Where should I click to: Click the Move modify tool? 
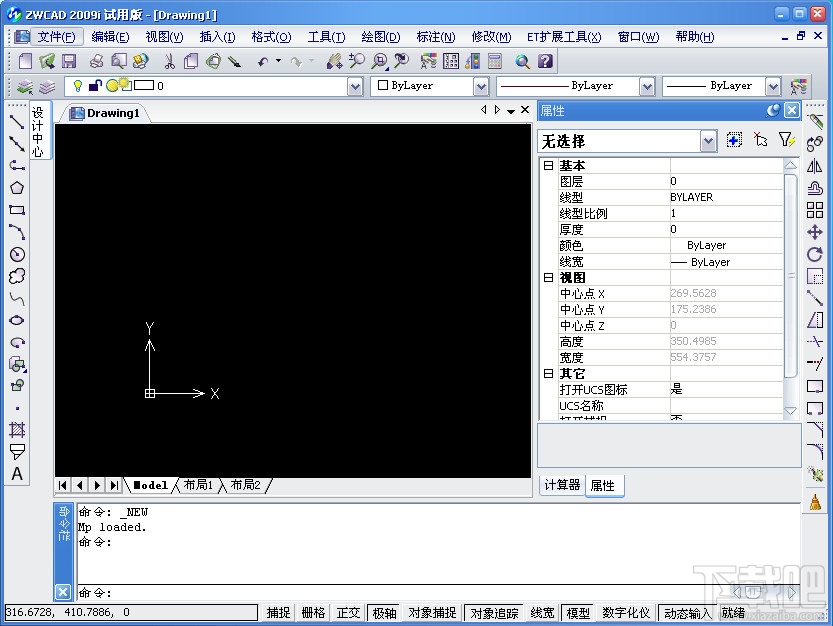pos(814,232)
